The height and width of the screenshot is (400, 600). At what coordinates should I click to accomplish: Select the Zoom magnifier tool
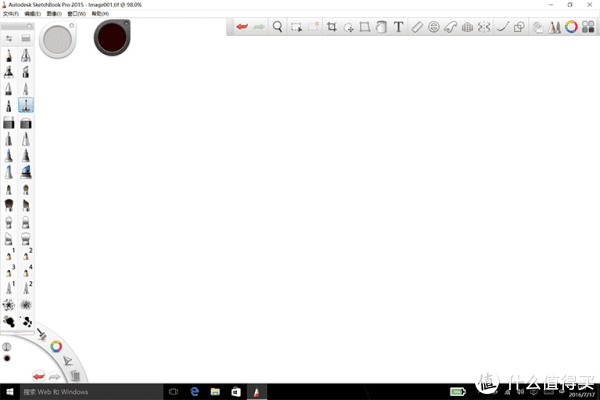pos(278,27)
